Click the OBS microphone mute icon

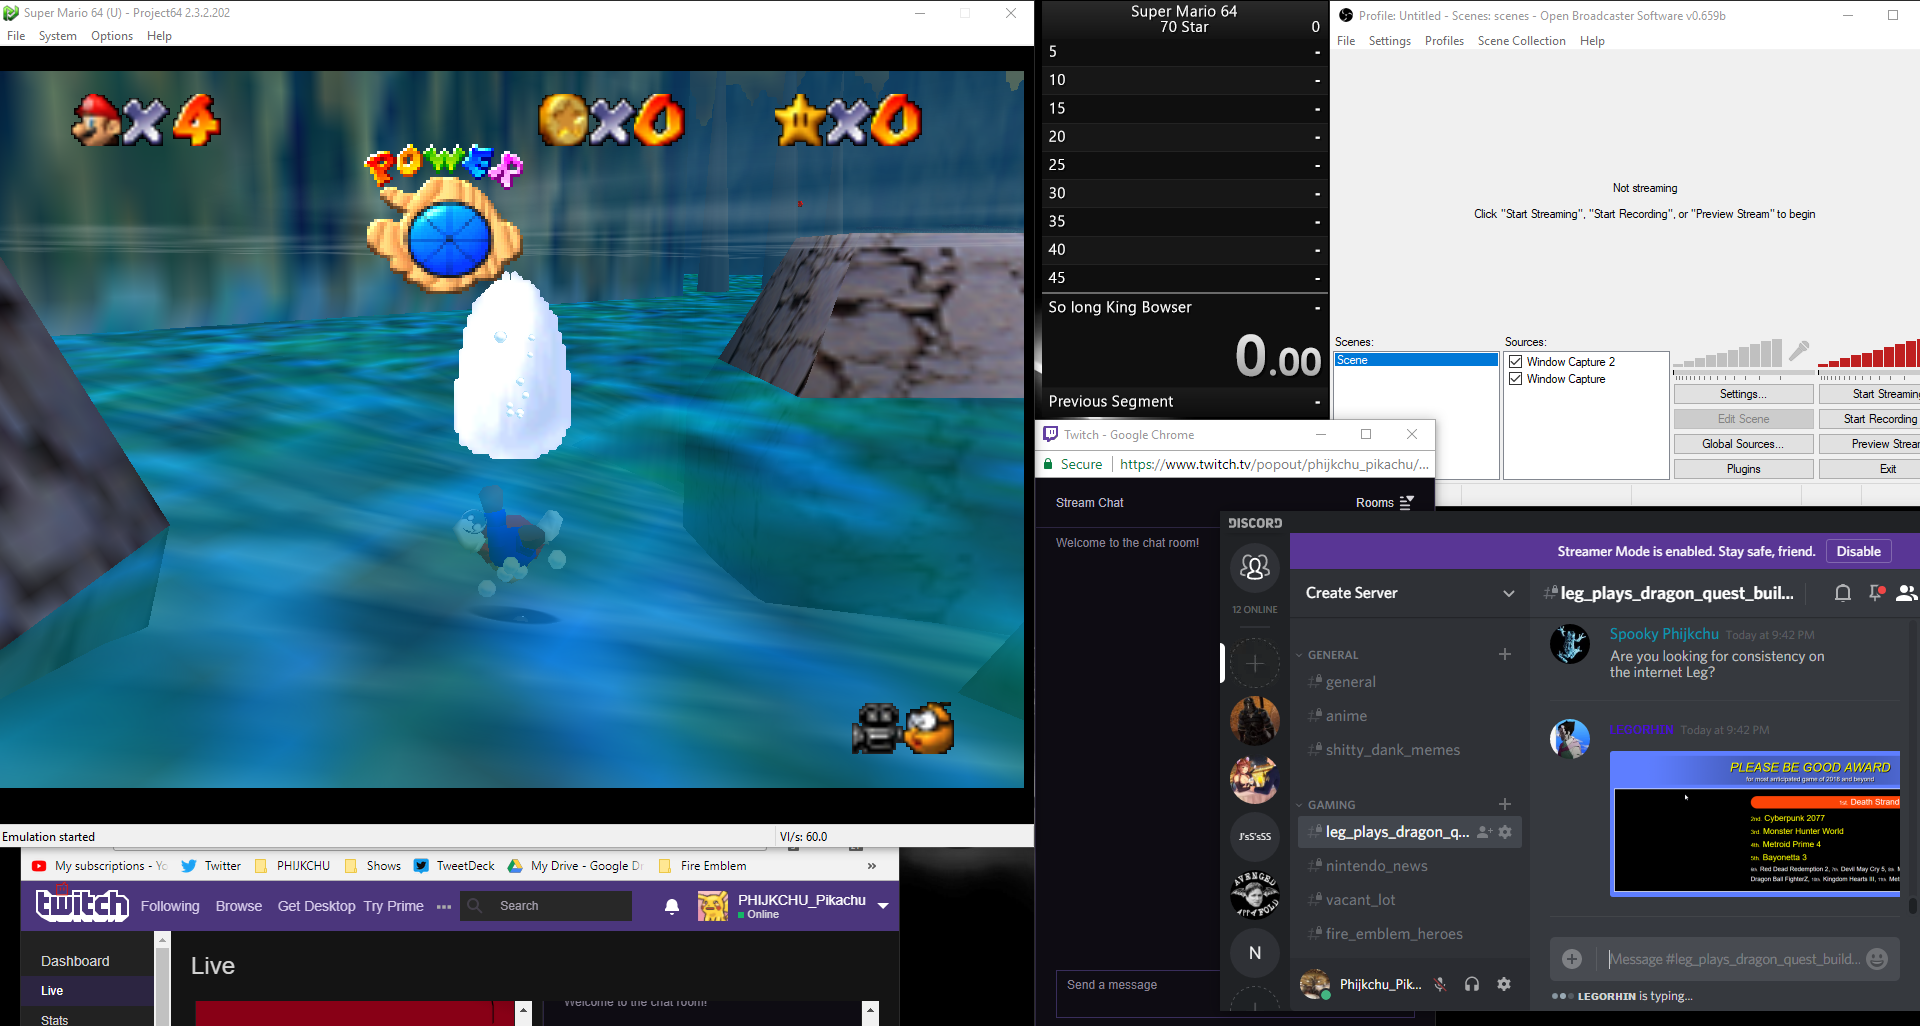pos(1799,350)
